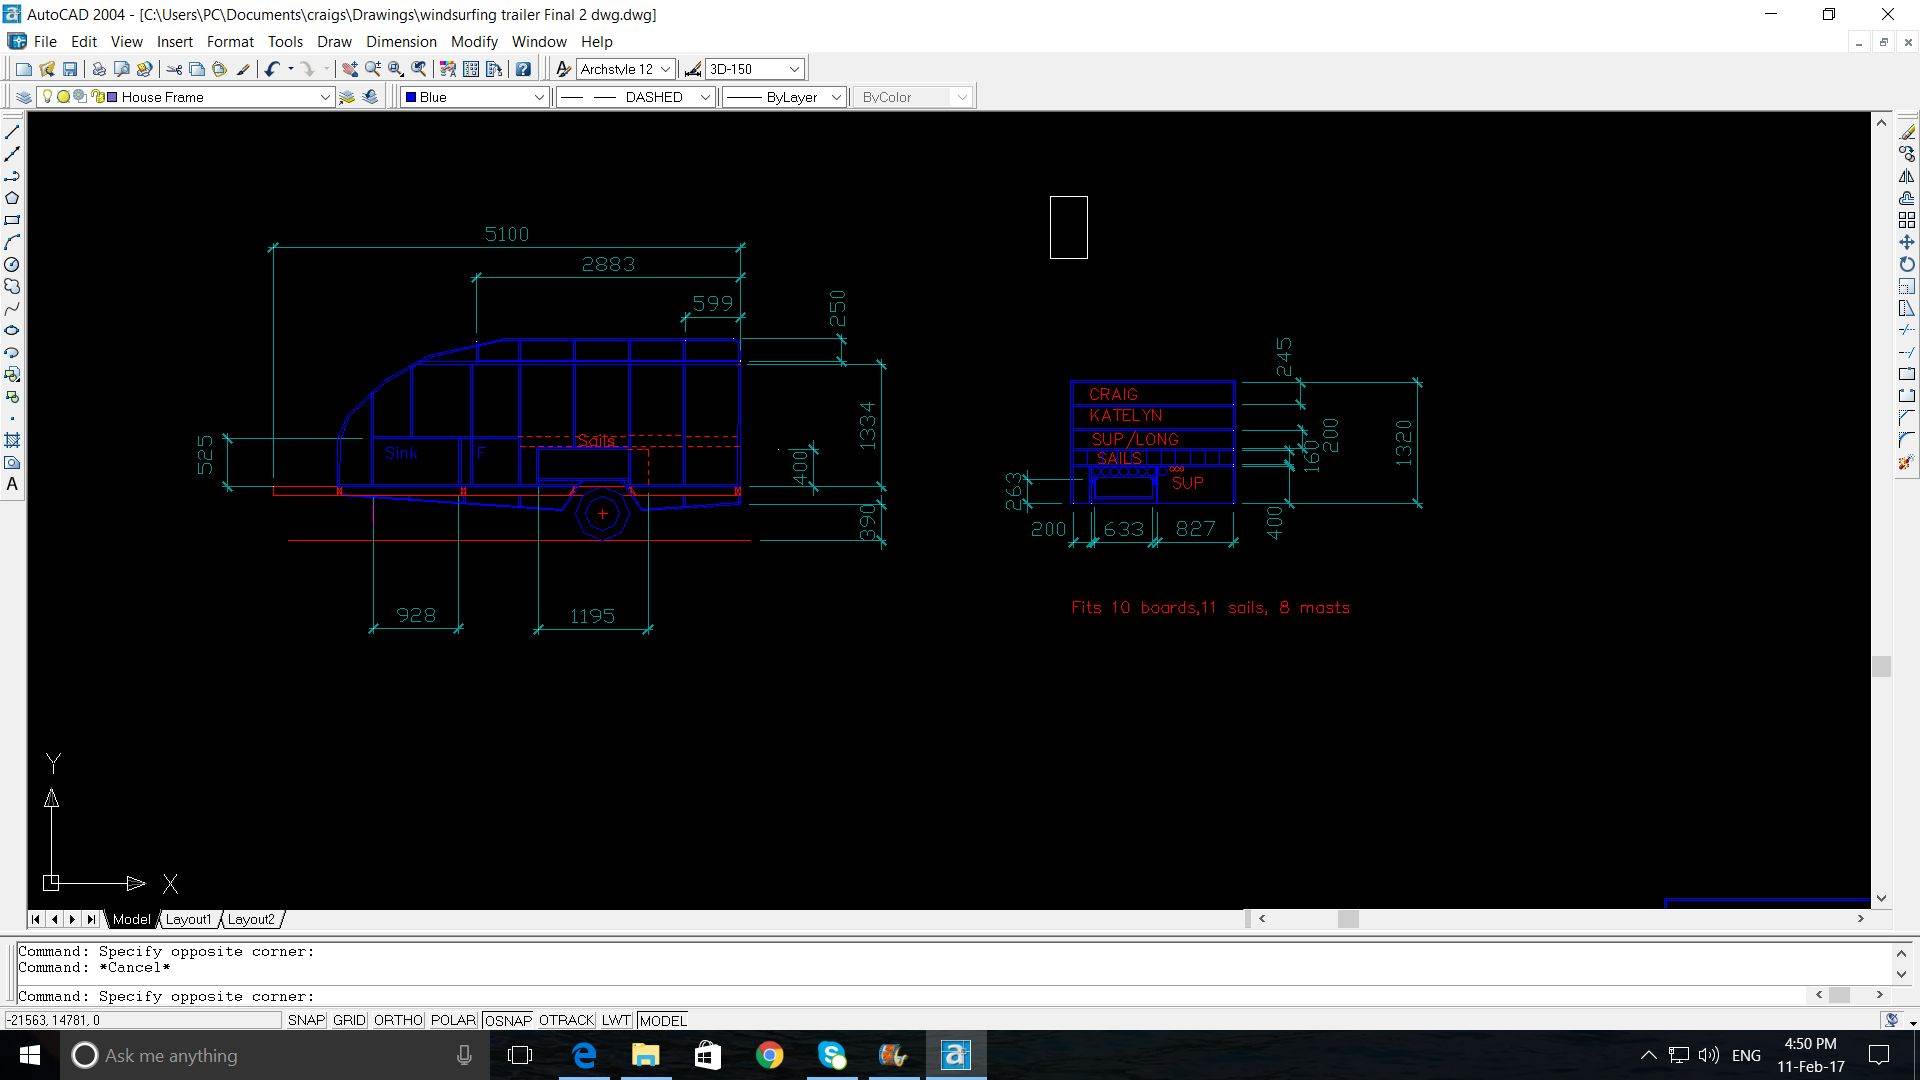Toggle OSNAP in status bar

[508, 1020]
